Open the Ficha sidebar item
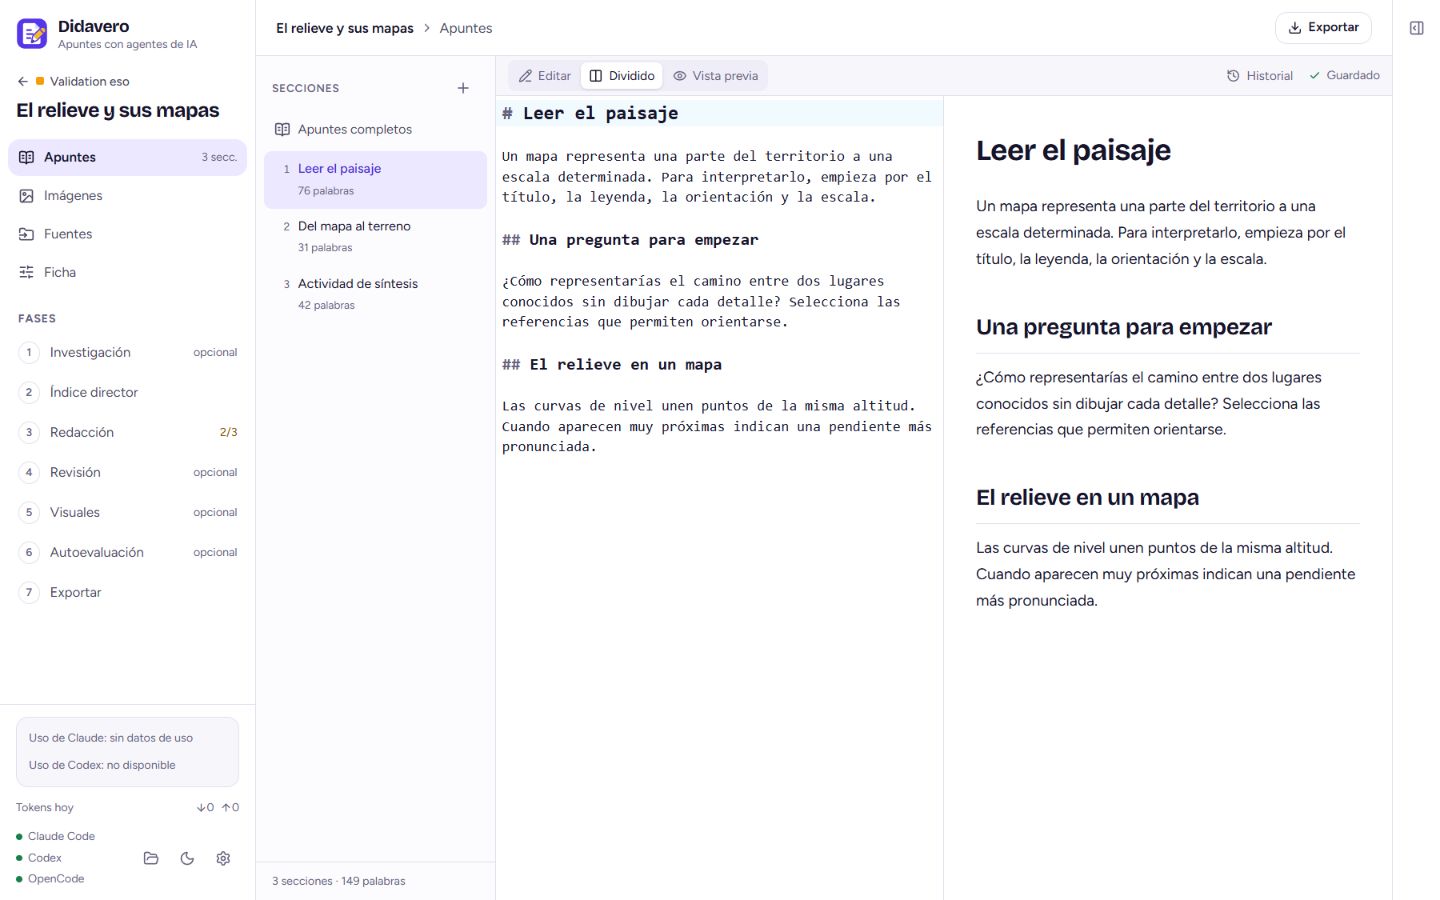 (x=127, y=272)
